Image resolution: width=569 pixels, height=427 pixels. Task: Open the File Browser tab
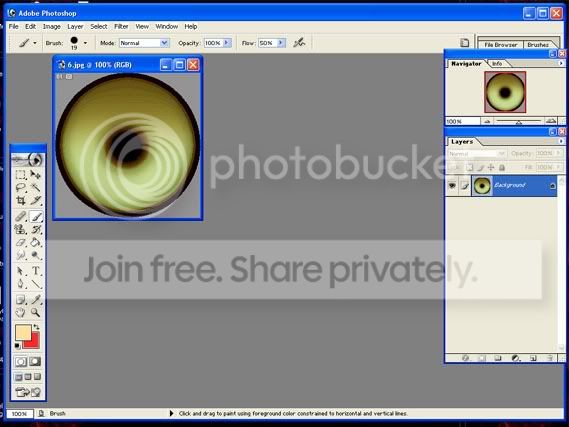[500, 45]
